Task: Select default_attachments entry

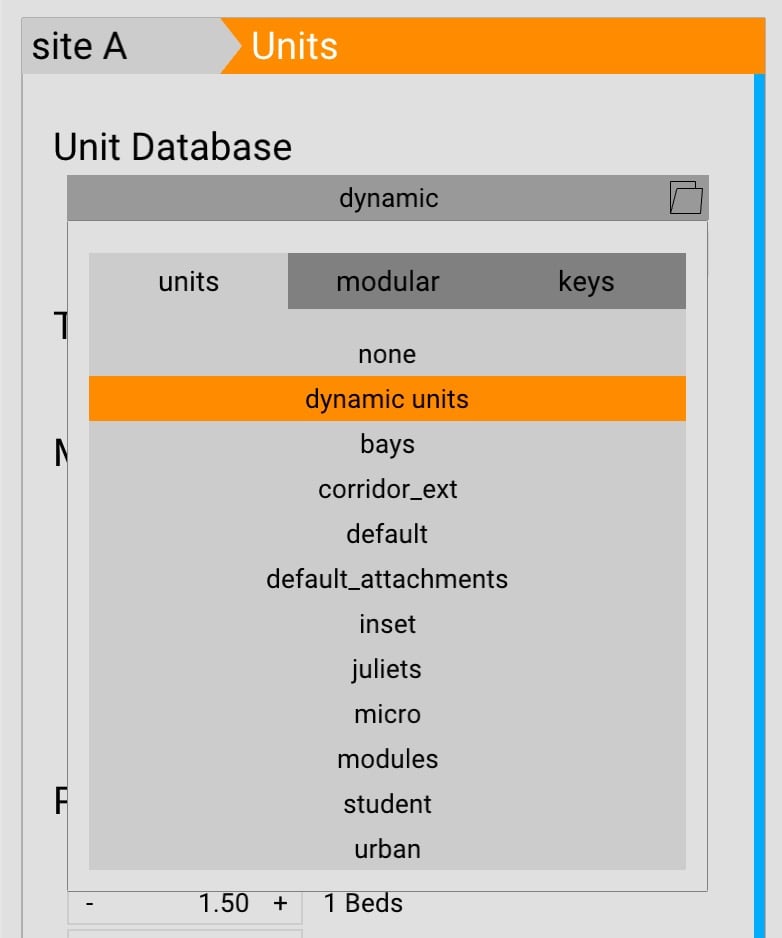Action: pyautogui.click(x=387, y=579)
